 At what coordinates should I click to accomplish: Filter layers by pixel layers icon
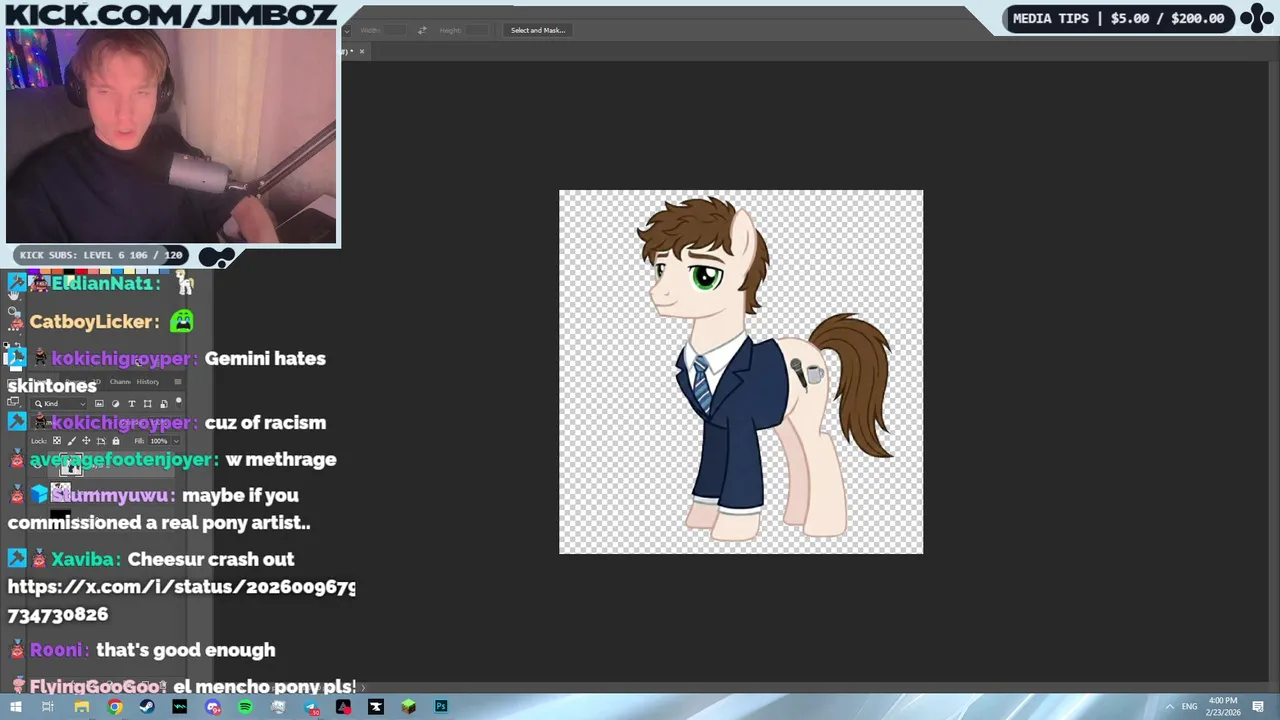(x=99, y=404)
